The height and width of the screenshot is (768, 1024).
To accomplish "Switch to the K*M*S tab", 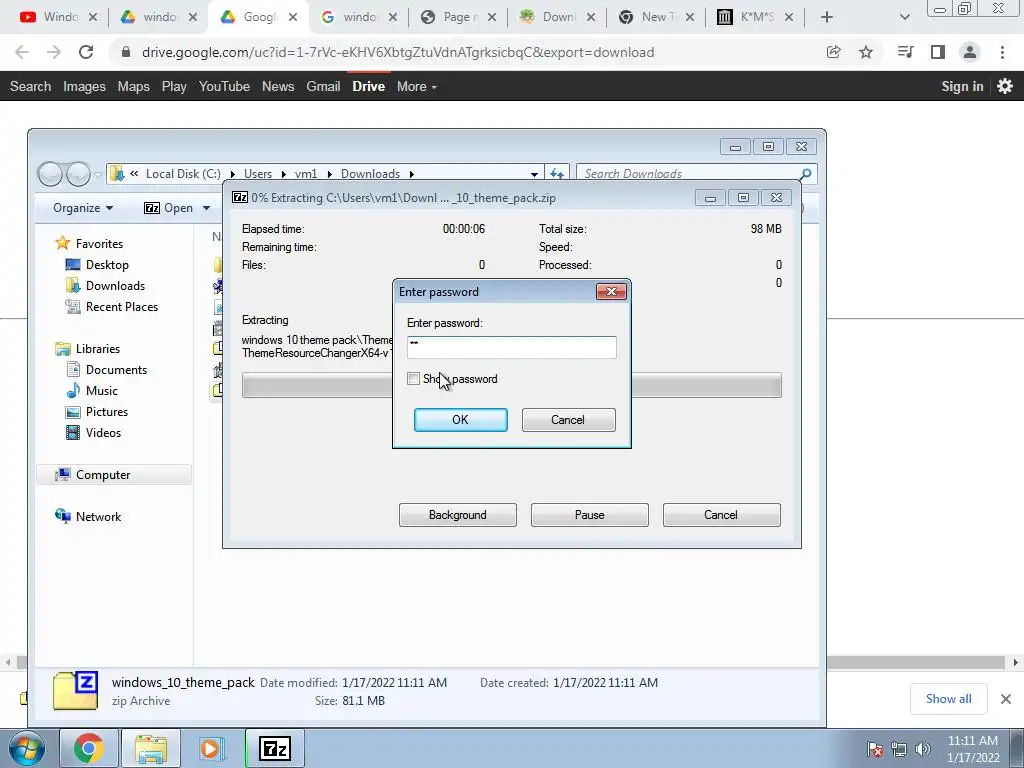I will tap(755, 17).
